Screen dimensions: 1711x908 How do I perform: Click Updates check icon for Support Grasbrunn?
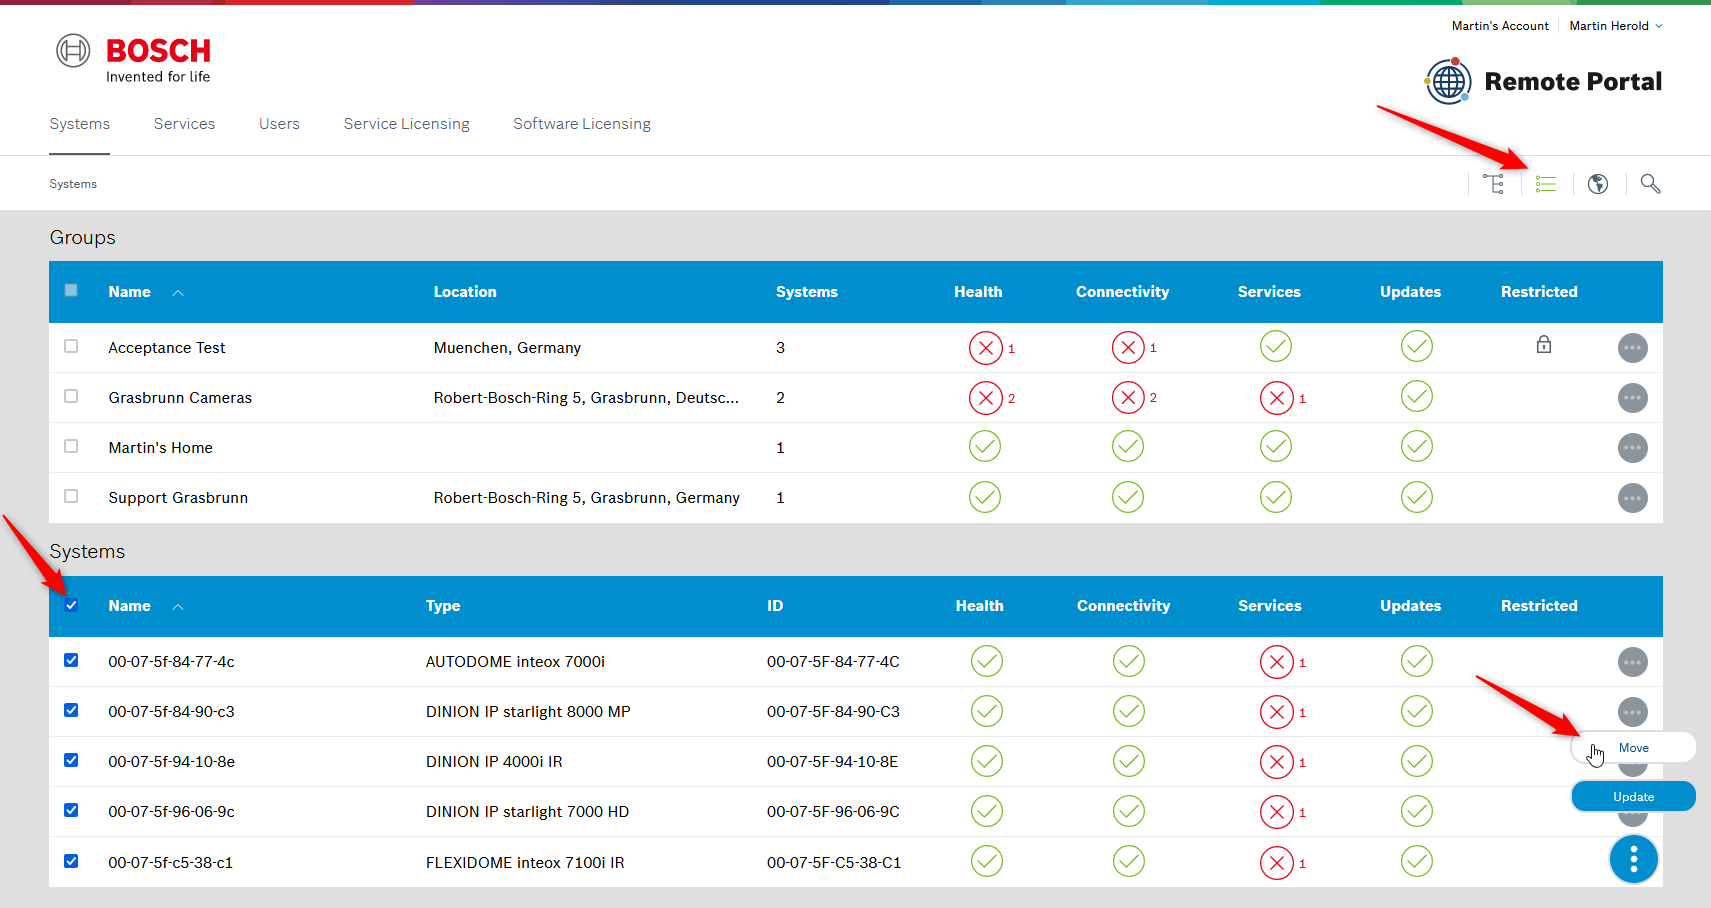tap(1417, 497)
